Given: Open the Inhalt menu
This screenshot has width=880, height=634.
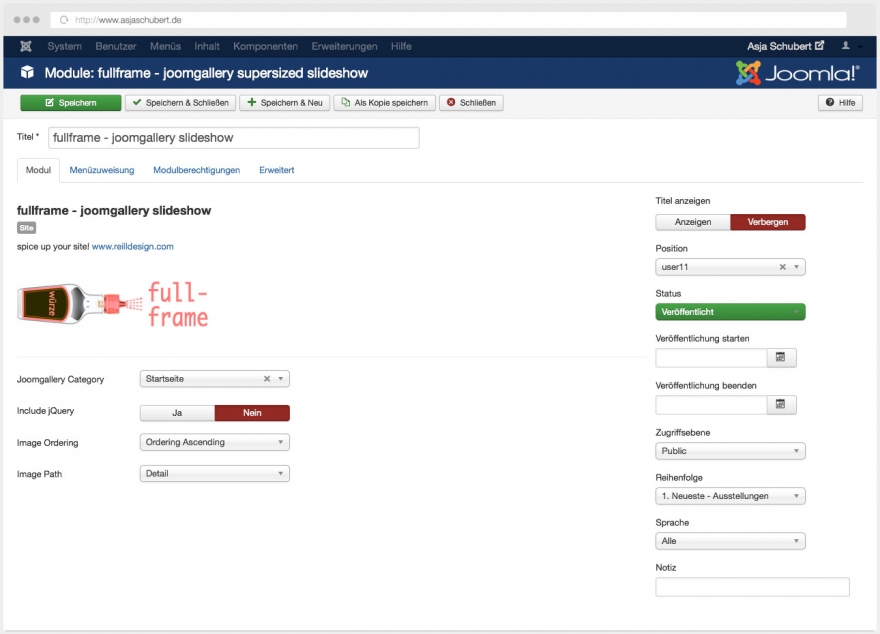Looking at the screenshot, I should click(x=207, y=46).
